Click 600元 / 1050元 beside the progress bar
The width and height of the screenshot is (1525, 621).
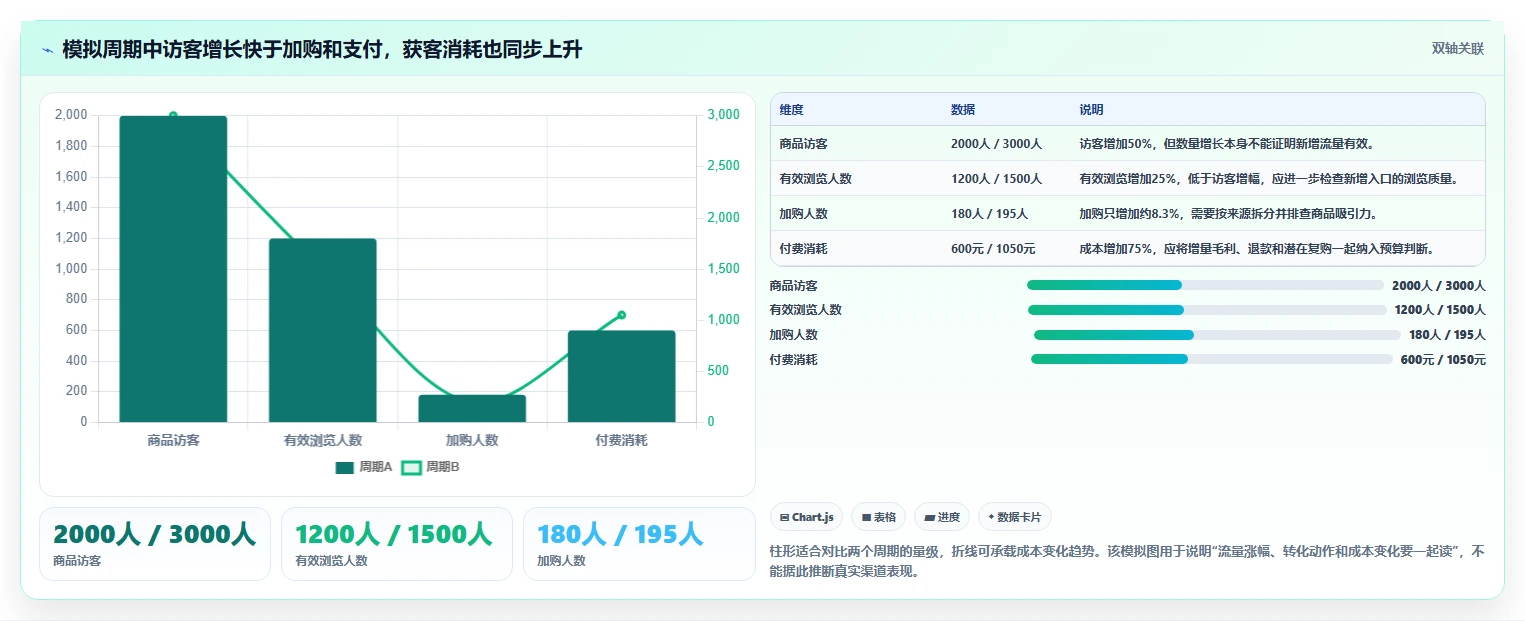[1443, 360]
